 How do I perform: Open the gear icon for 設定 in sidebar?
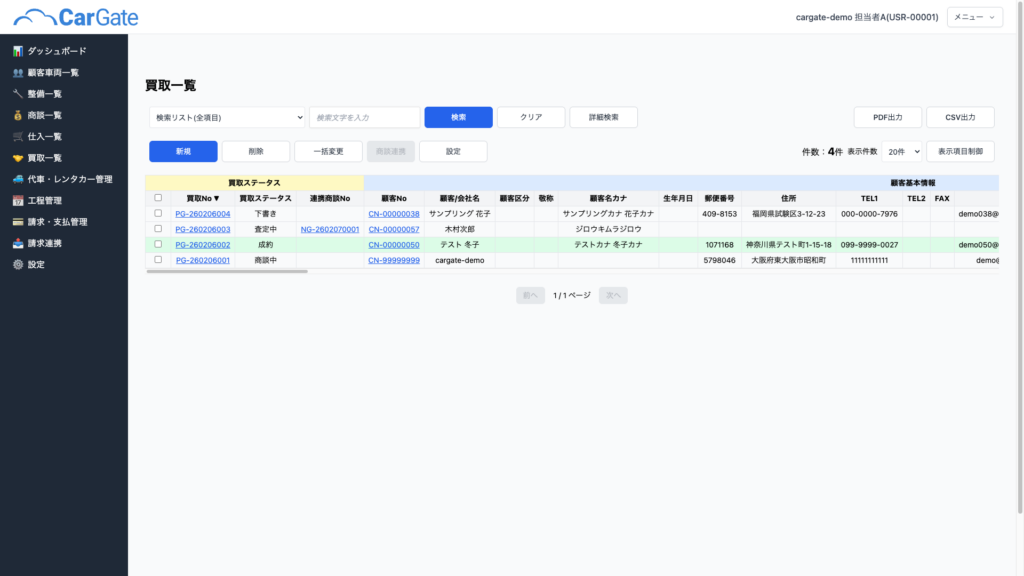[x=18, y=264]
